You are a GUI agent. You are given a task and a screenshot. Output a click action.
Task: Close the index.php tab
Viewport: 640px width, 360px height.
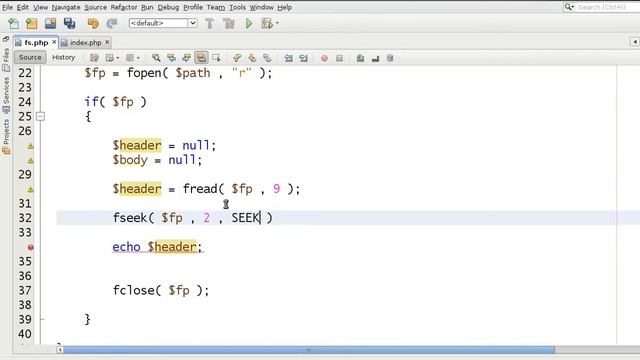click(x=107, y=42)
